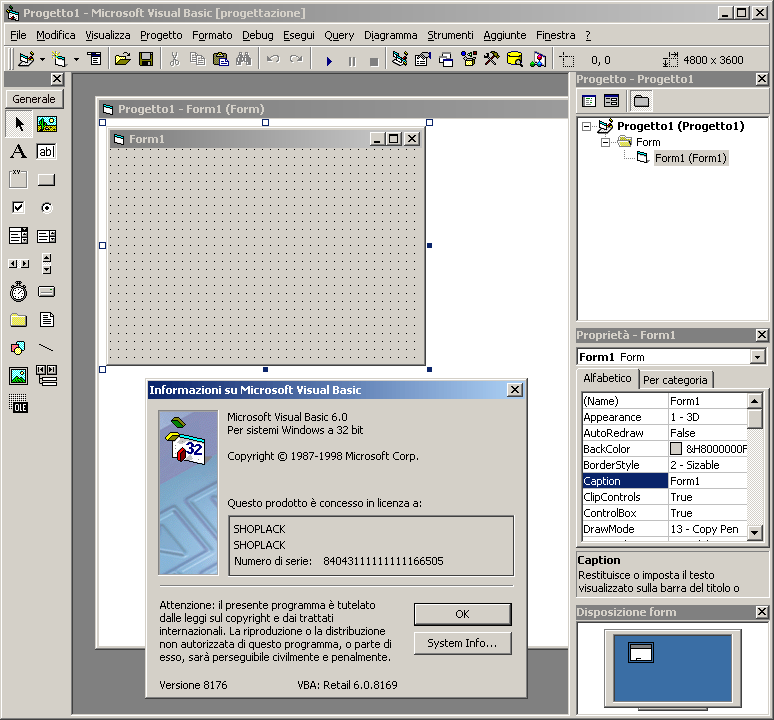Select the Frame control tool
Screen dimensions: 774x720
point(19,179)
